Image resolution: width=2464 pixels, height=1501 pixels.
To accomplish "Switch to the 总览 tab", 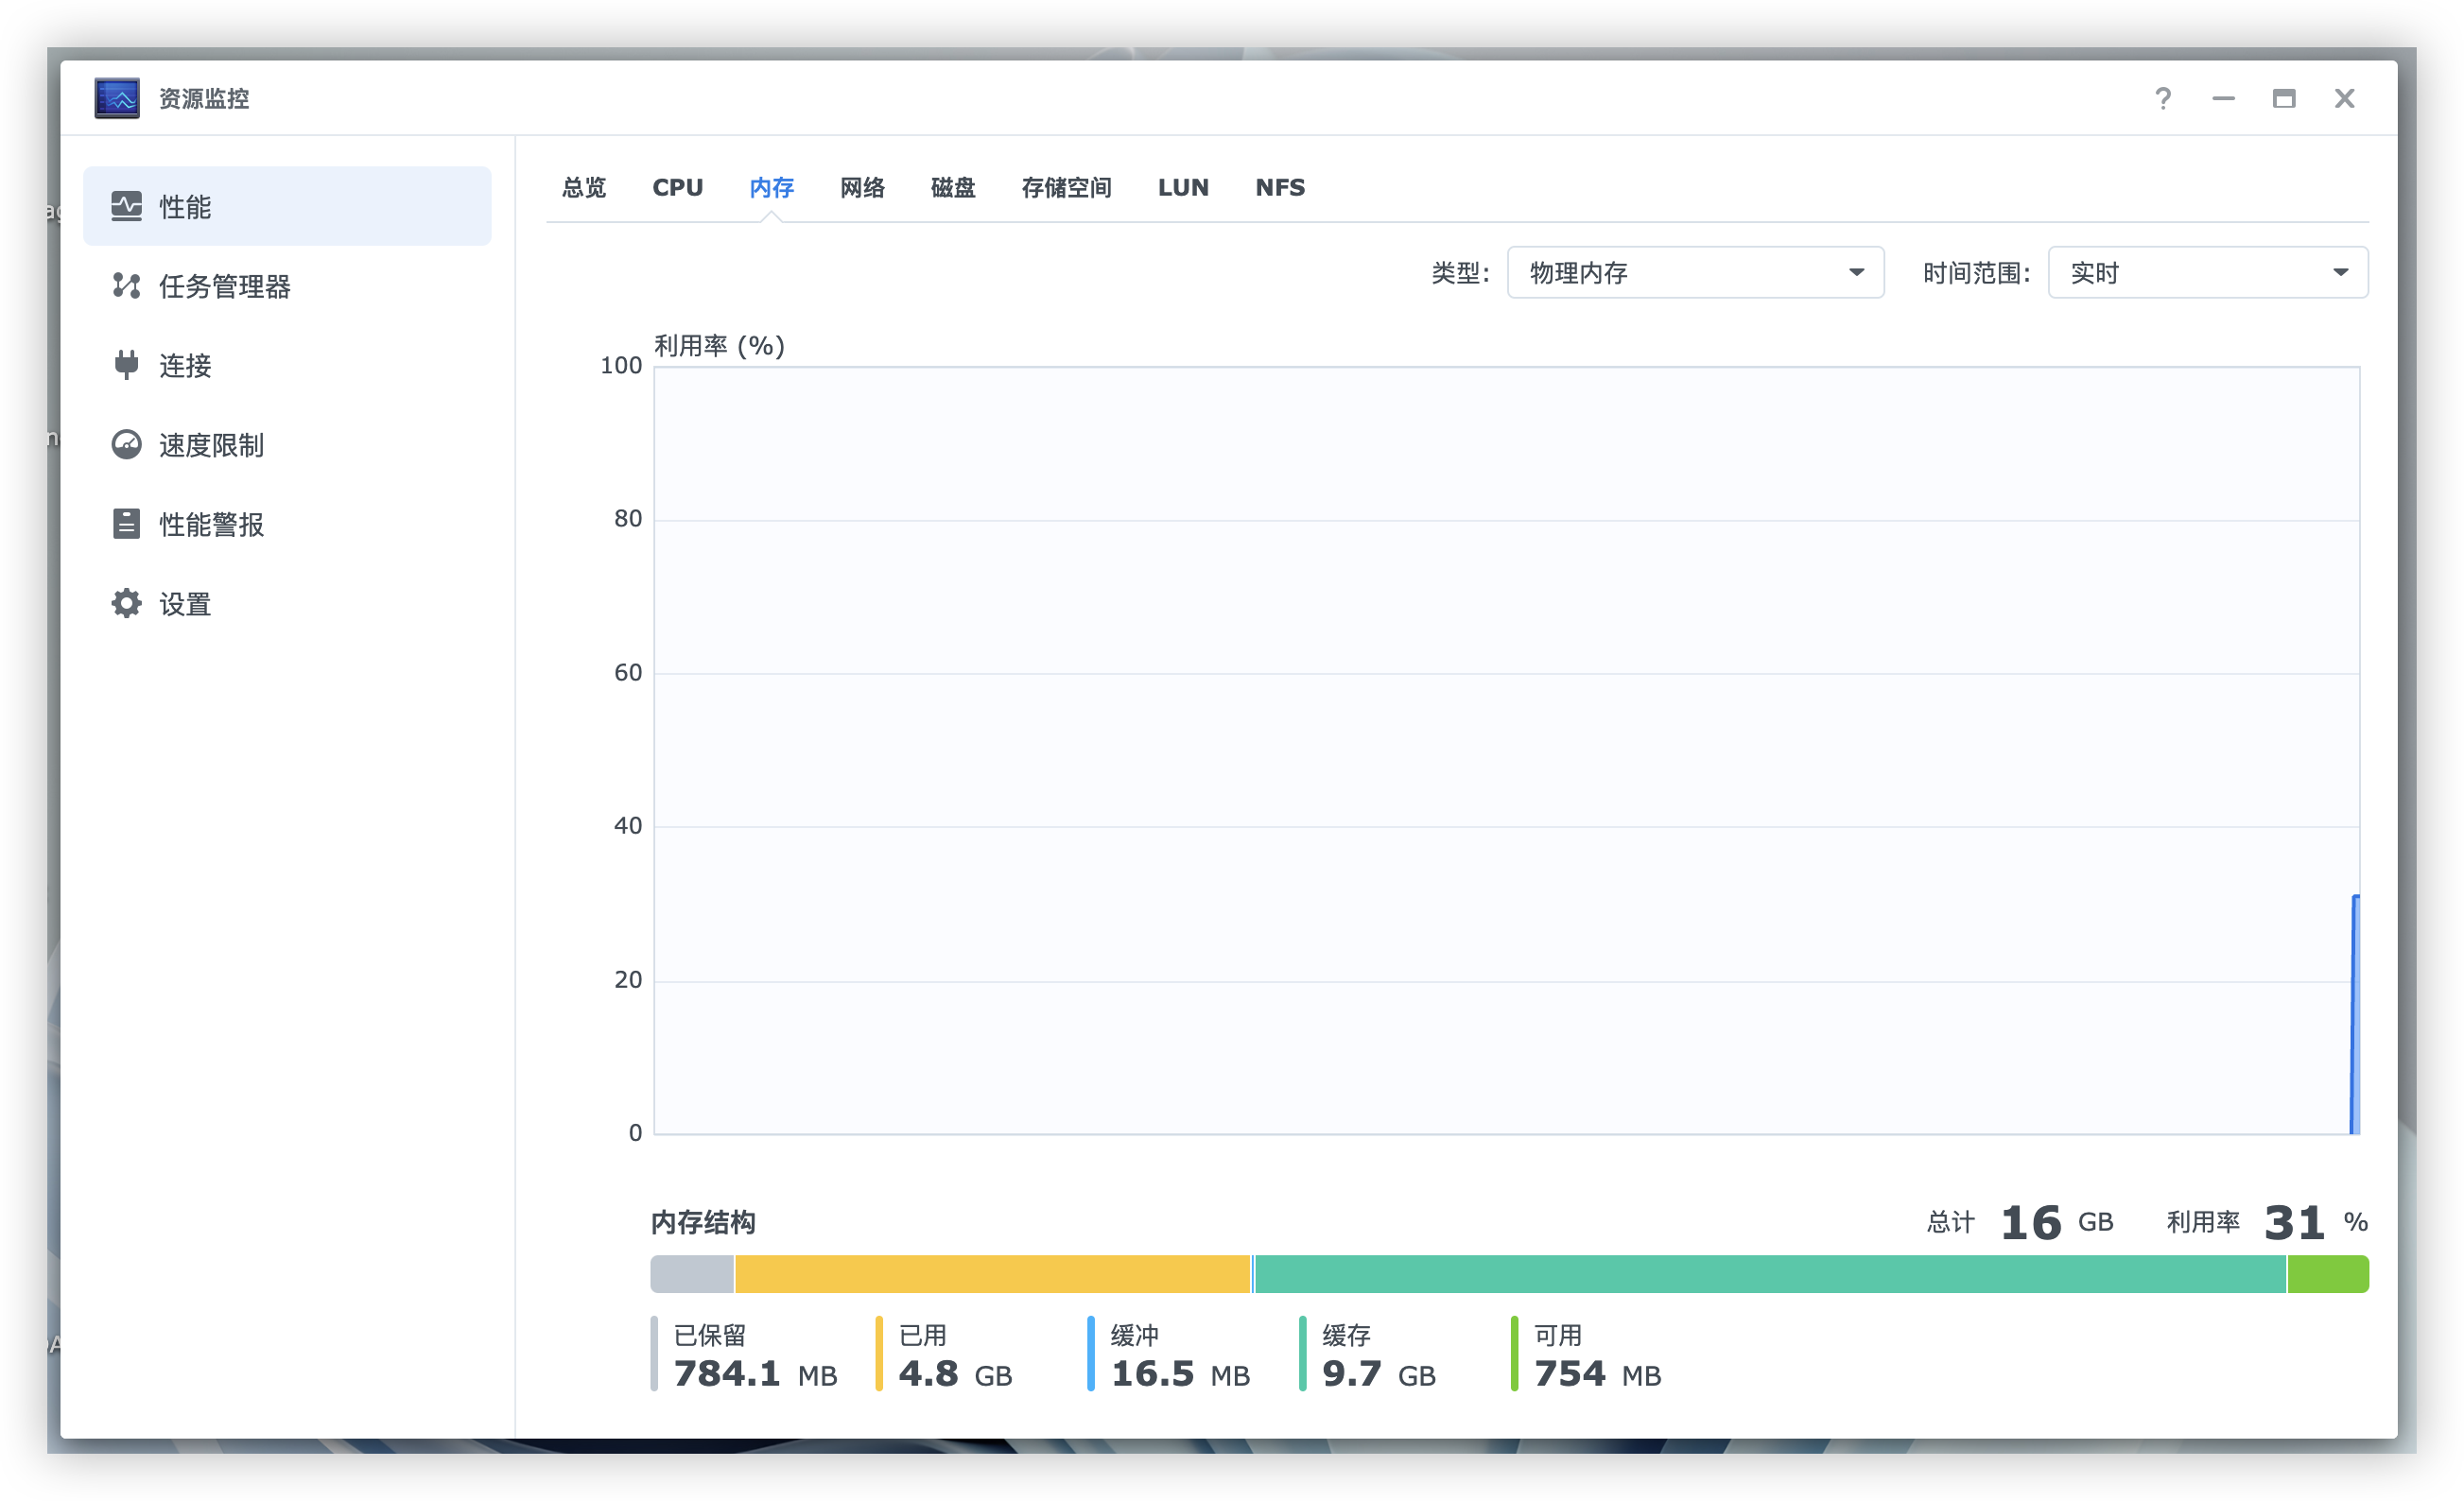I will pyautogui.click(x=584, y=187).
